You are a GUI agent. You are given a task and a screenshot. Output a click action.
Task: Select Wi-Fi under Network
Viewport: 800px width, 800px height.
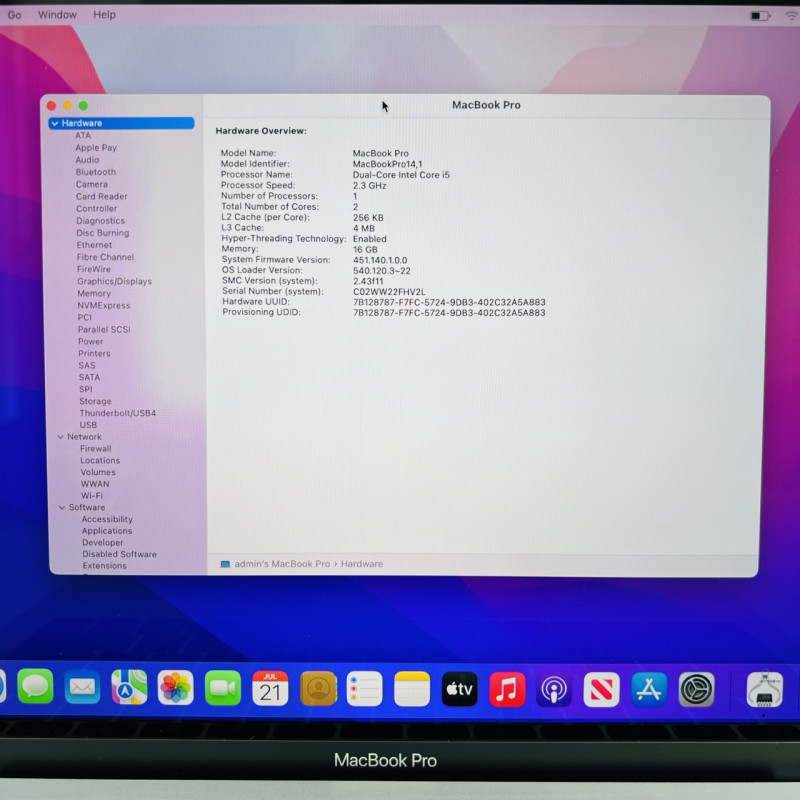pyautogui.click(x=92, y=496)
